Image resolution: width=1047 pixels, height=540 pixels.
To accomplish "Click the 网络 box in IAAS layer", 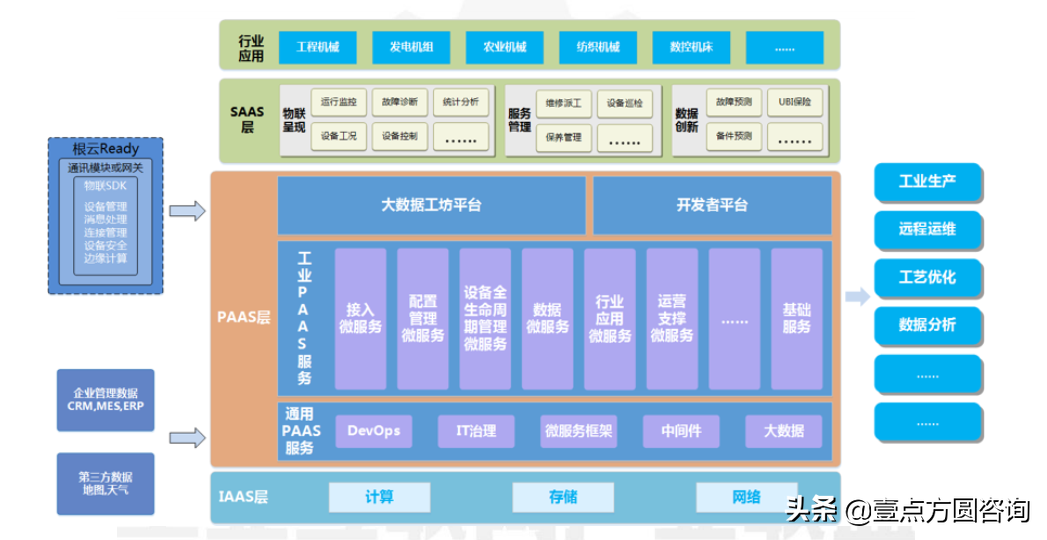I will click(746, 497).
